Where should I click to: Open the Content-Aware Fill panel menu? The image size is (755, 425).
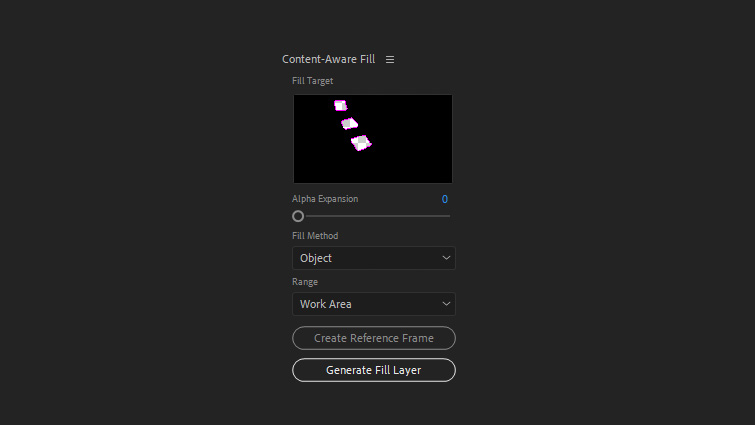390,60
